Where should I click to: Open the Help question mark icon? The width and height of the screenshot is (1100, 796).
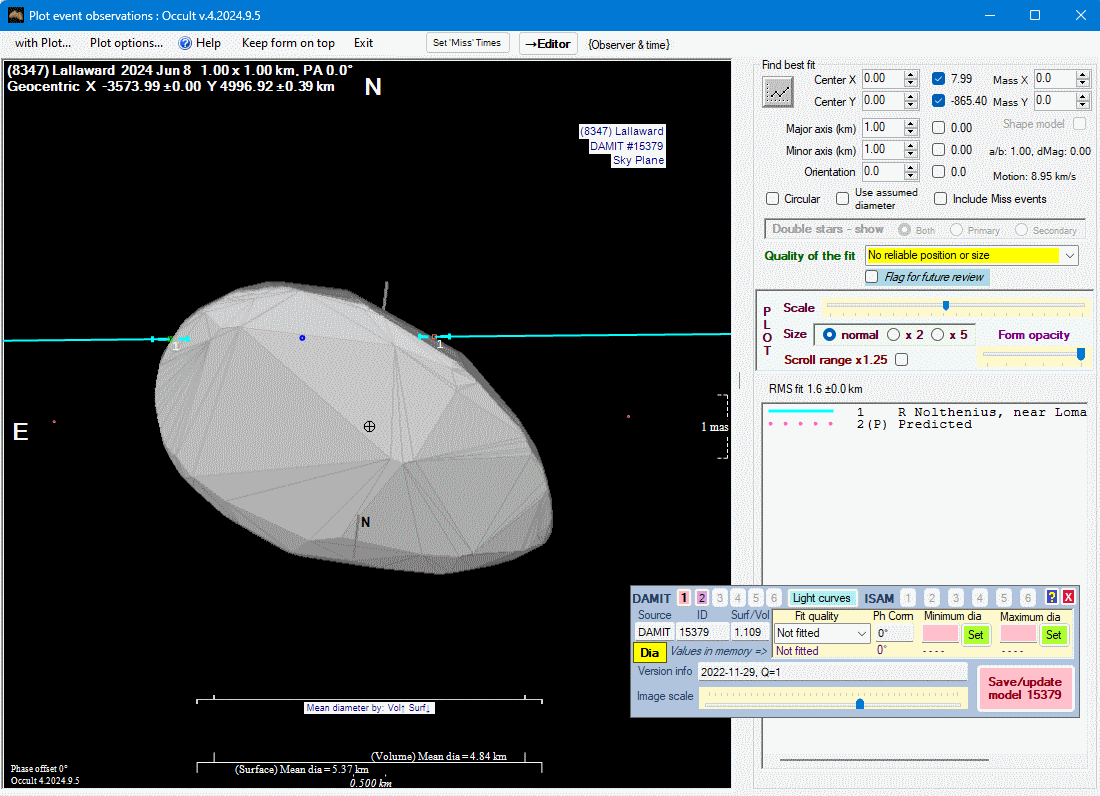pos(185,43)
